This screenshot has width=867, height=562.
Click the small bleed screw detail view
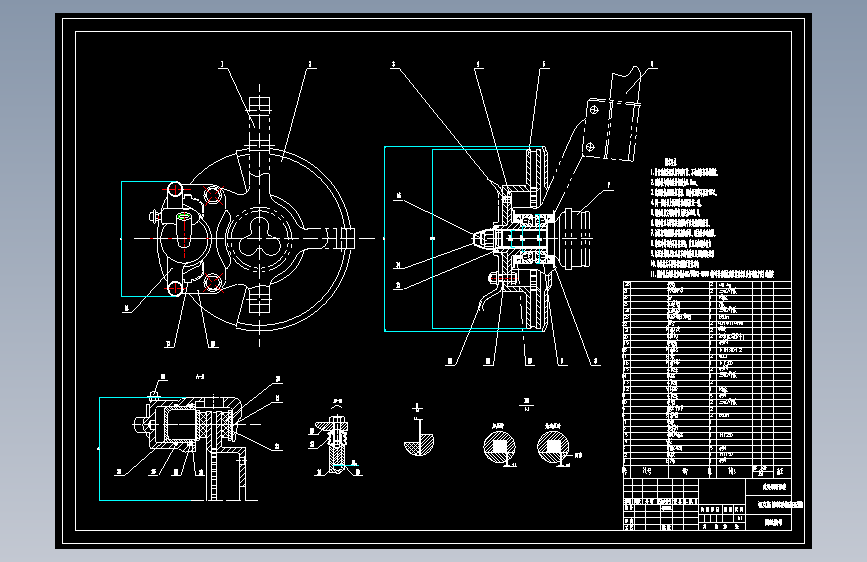click(x=336, y=445)
